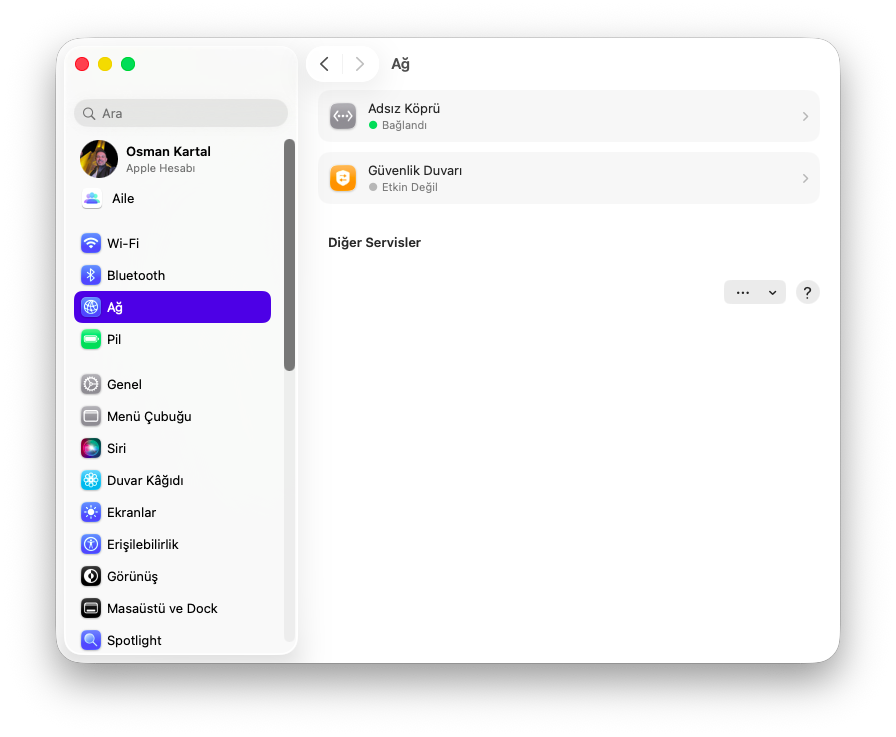This screenshot has height=737, width=896.
Task: Click the Erişilebilirlik accessibility icon
Action: [x=91, y=544]
